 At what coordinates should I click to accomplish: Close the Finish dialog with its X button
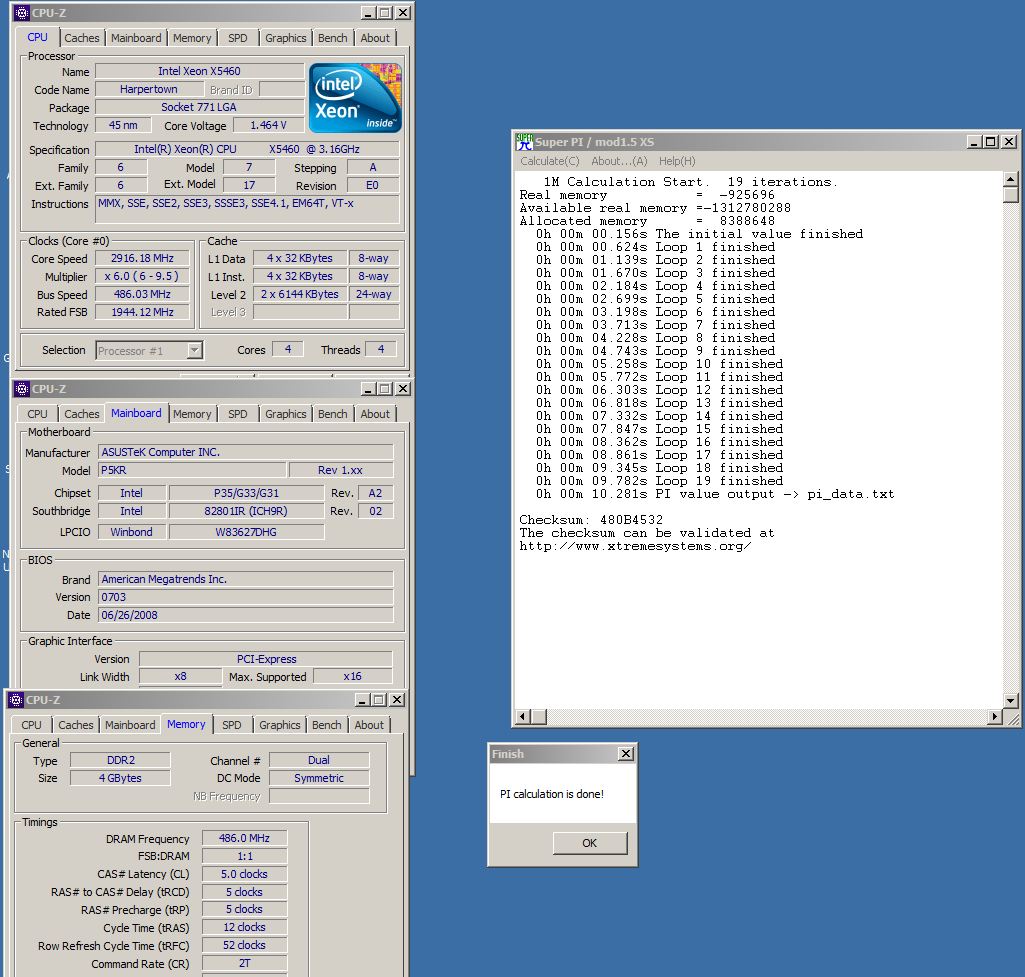626,753
